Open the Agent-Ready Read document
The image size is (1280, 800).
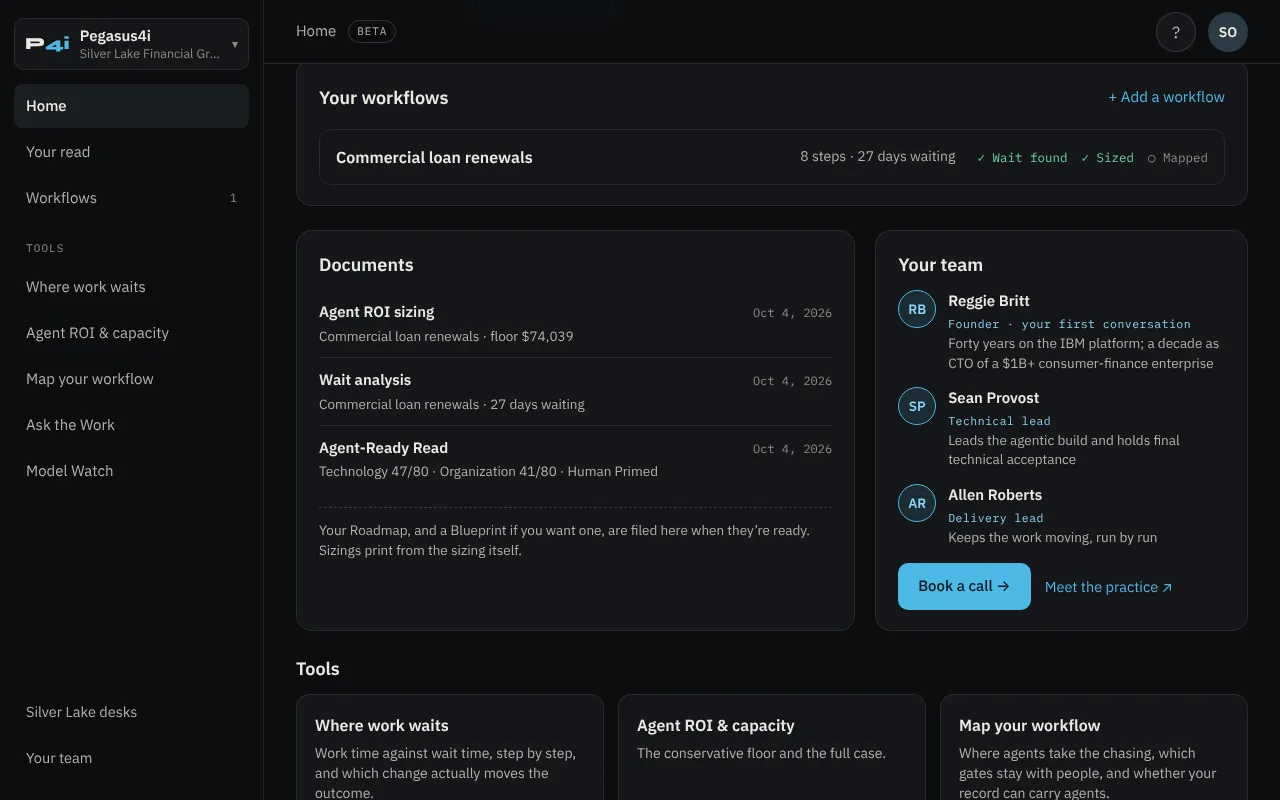pos(575,459)
